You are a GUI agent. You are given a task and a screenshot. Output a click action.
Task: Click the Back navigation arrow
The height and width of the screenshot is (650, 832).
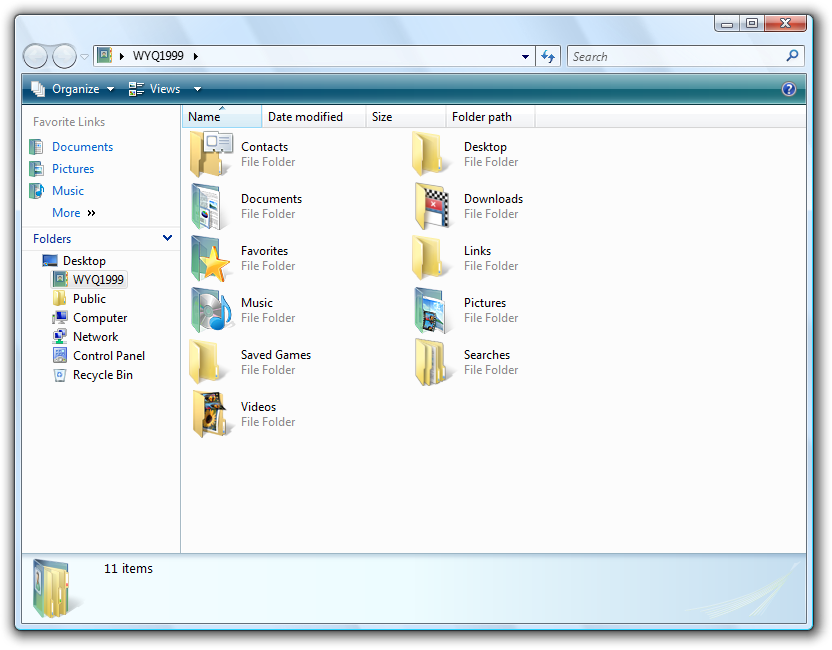click(x=36, y=57)
